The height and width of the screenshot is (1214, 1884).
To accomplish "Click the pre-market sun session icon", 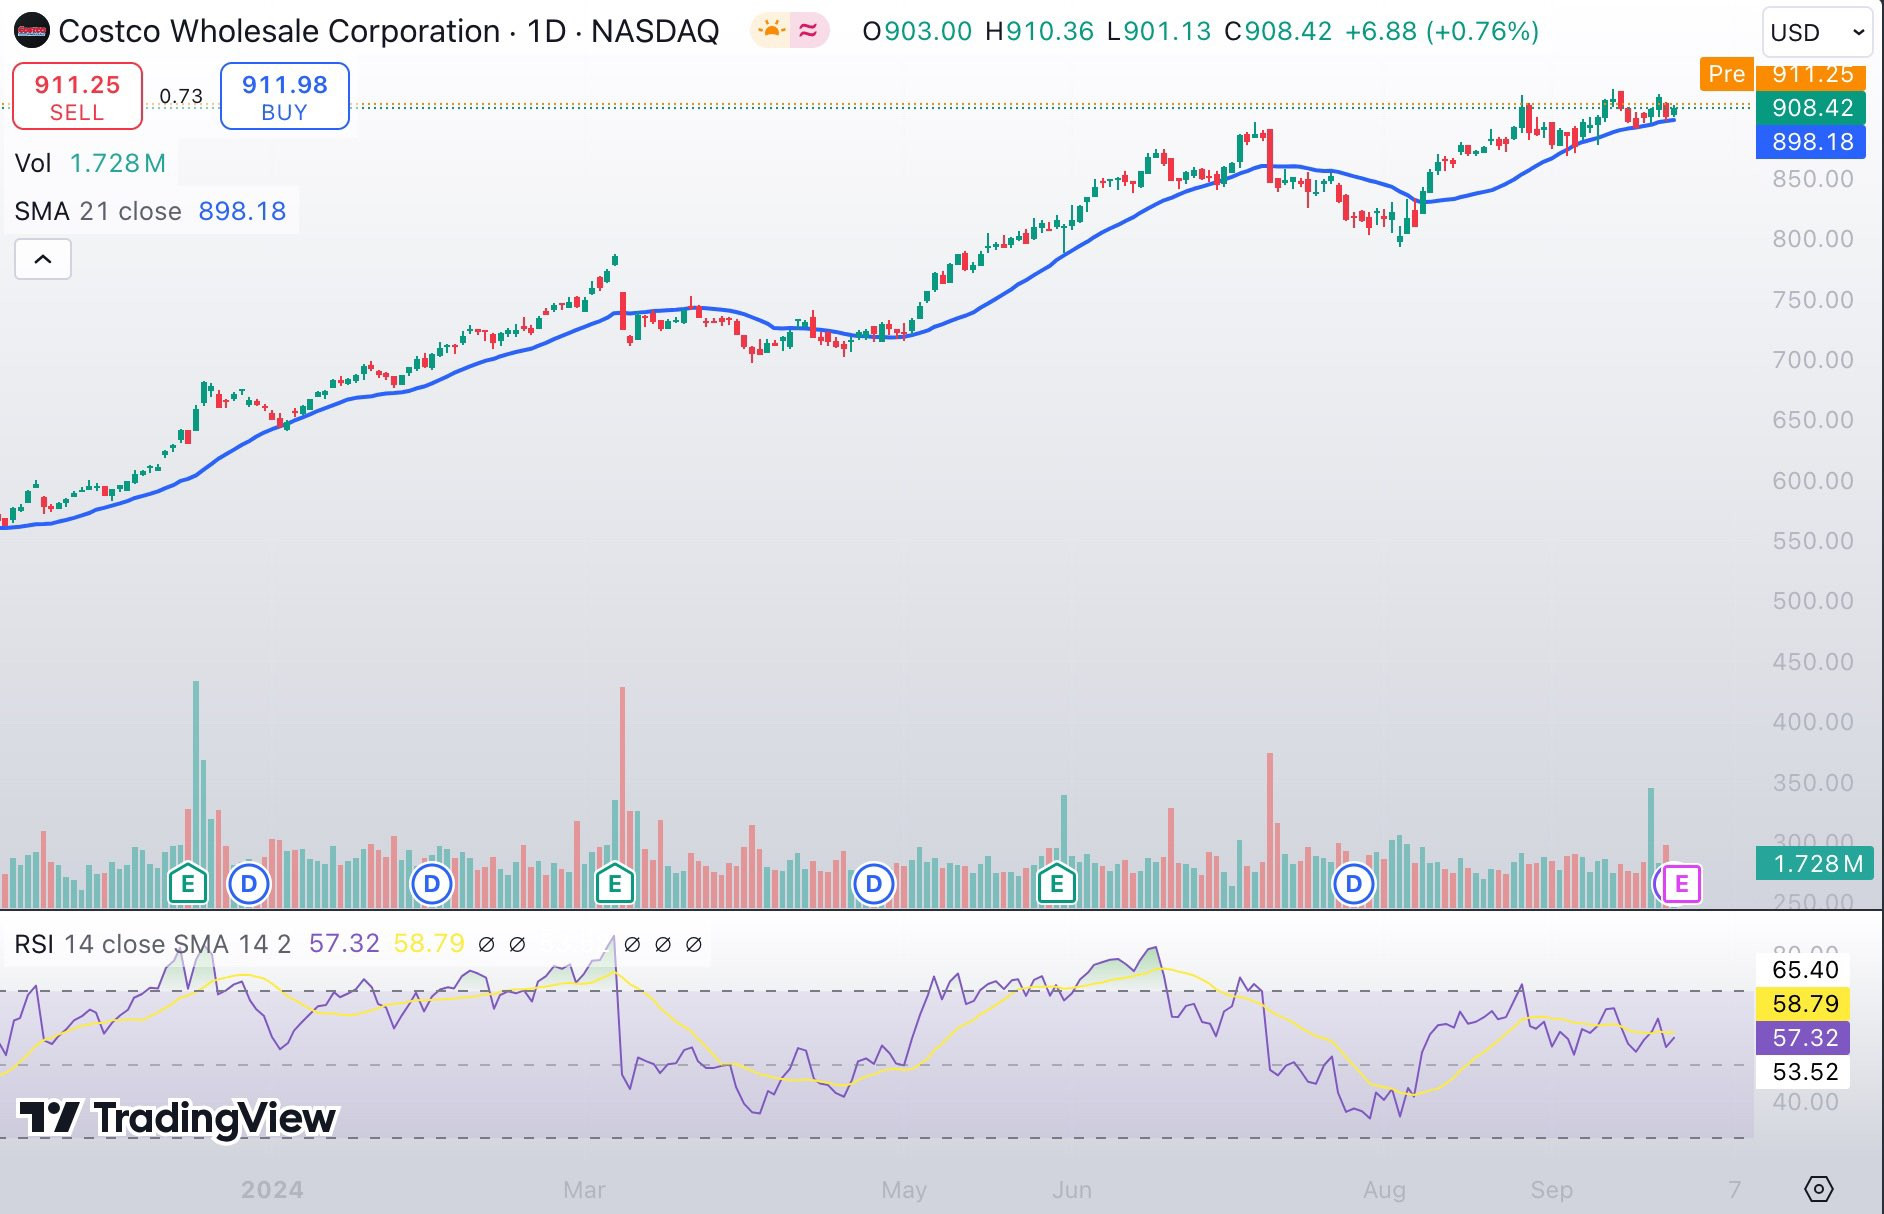I will pos(771,31).
